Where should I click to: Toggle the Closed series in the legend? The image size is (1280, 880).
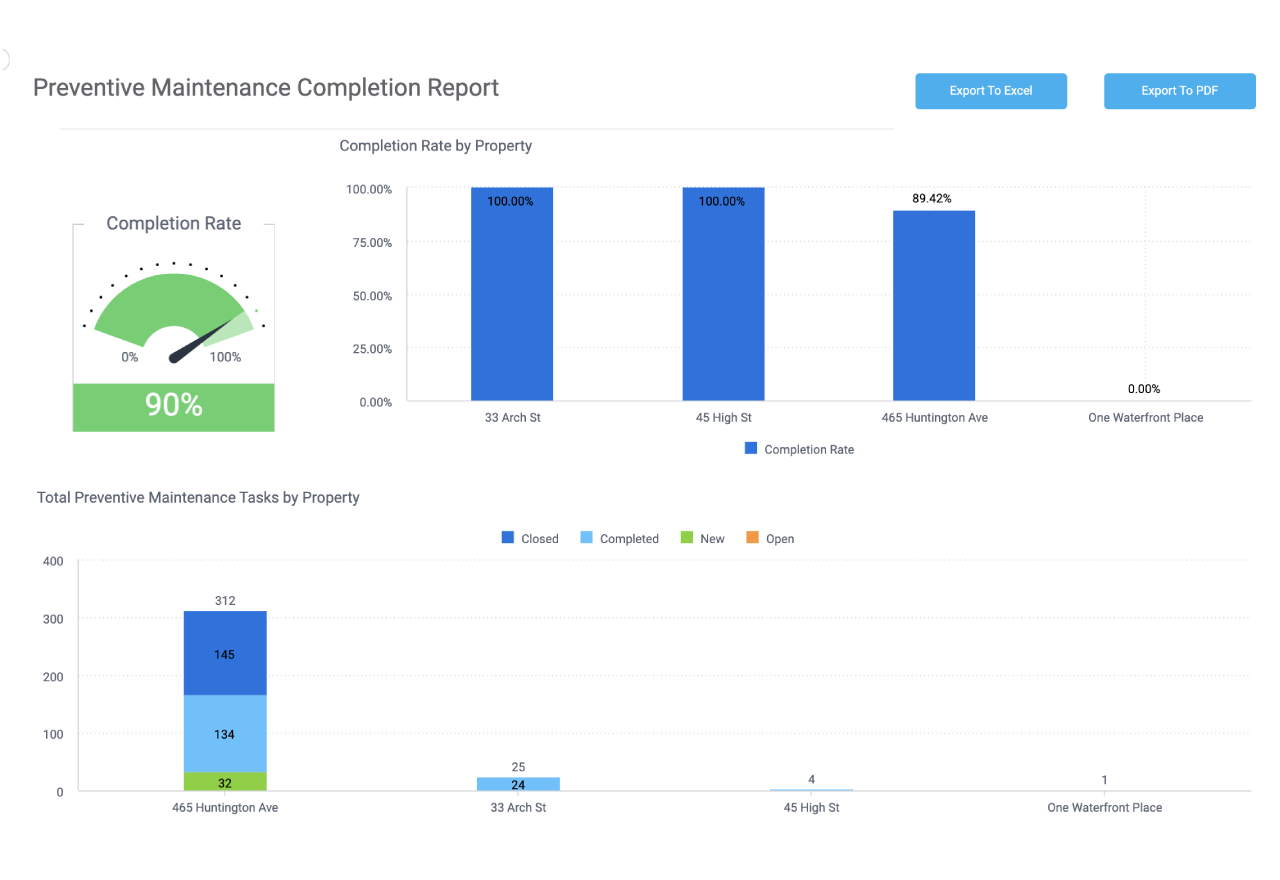tap(529, 538)
